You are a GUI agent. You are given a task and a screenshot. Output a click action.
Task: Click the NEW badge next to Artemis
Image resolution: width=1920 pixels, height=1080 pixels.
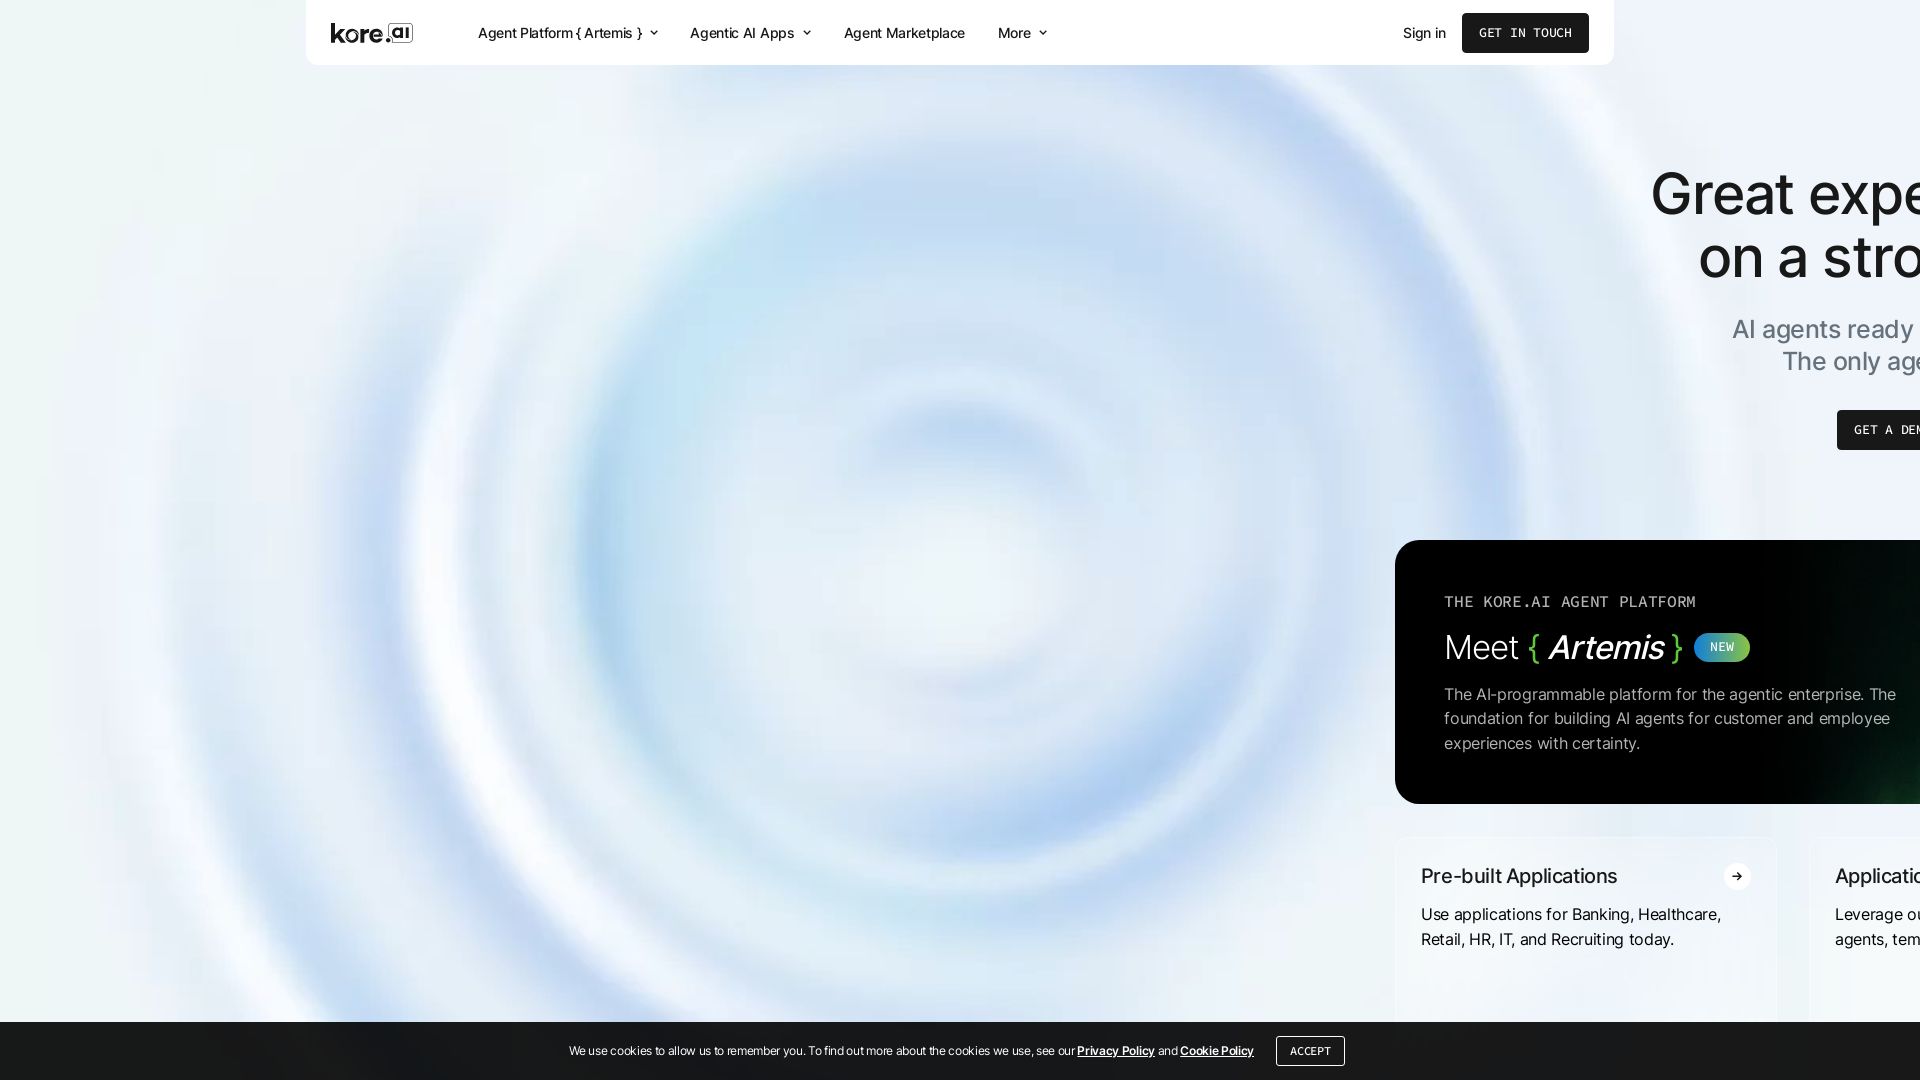(x=1722, y=647)
